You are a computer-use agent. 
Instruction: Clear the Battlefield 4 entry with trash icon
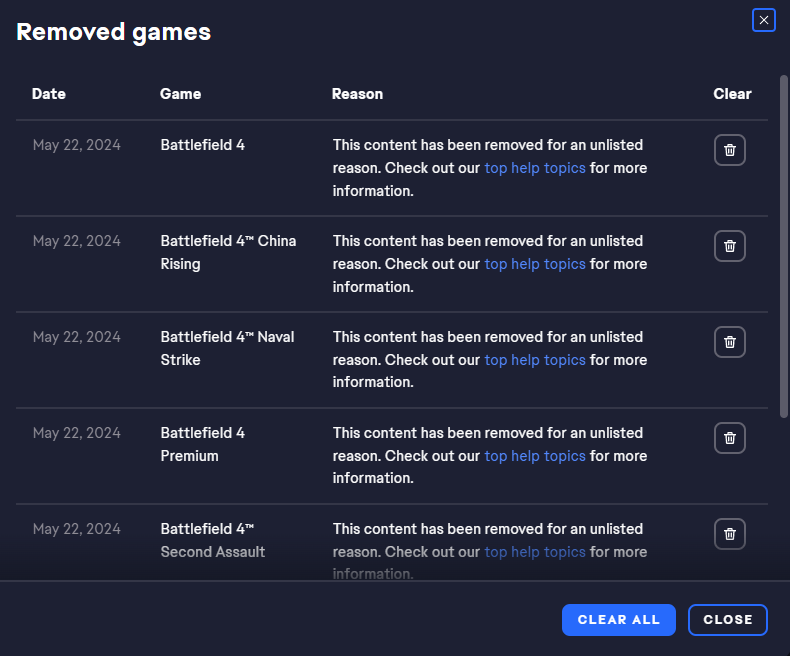(x=730, y=150)
